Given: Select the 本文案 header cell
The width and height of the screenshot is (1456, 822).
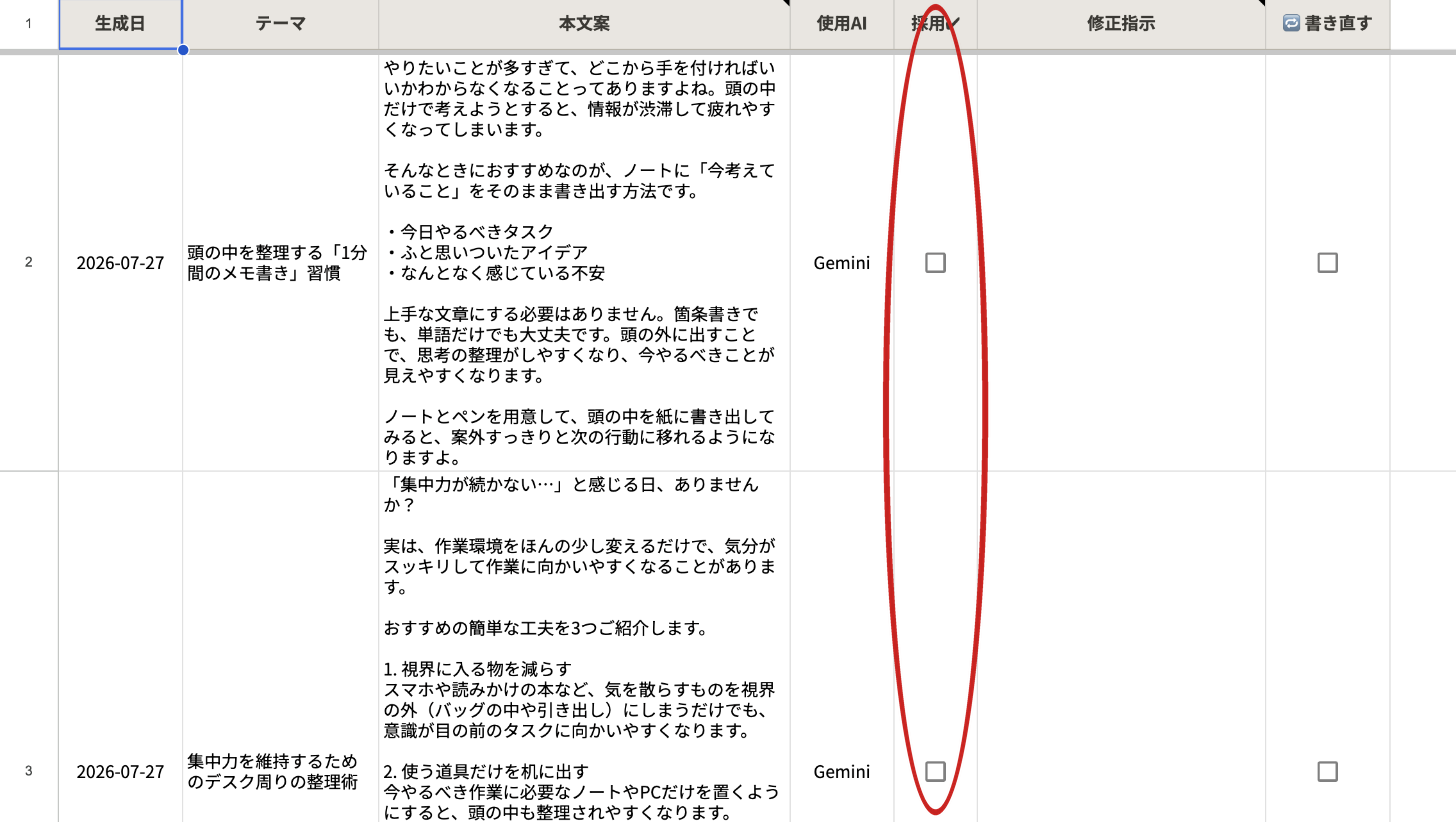Looking at the screenshot, I should click(x=584, y=23).
